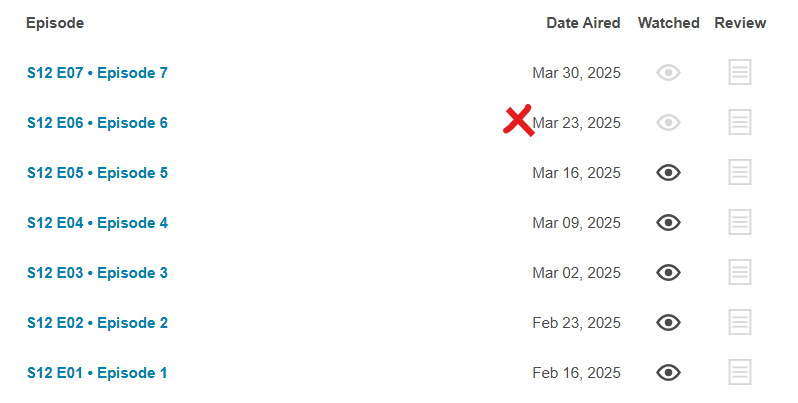Viewport: 798px width, 403px height.
Task: Mark Episode 6 as watched
Action: (668, 122)
